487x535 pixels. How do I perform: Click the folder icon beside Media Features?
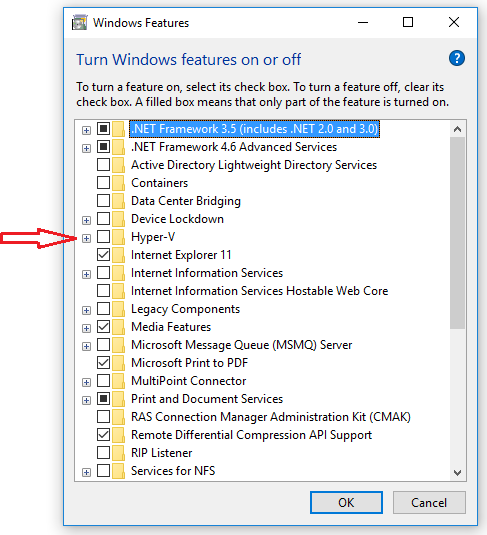coord(119,327)
